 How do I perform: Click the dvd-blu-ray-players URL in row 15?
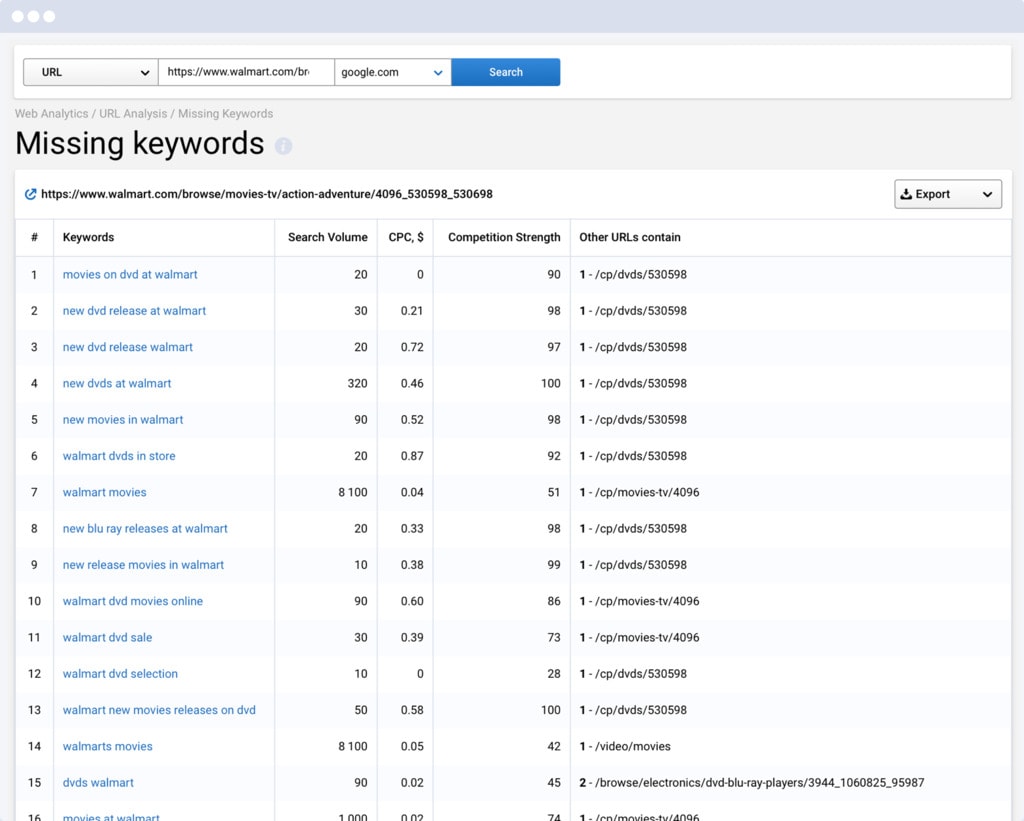coord(760,782)
